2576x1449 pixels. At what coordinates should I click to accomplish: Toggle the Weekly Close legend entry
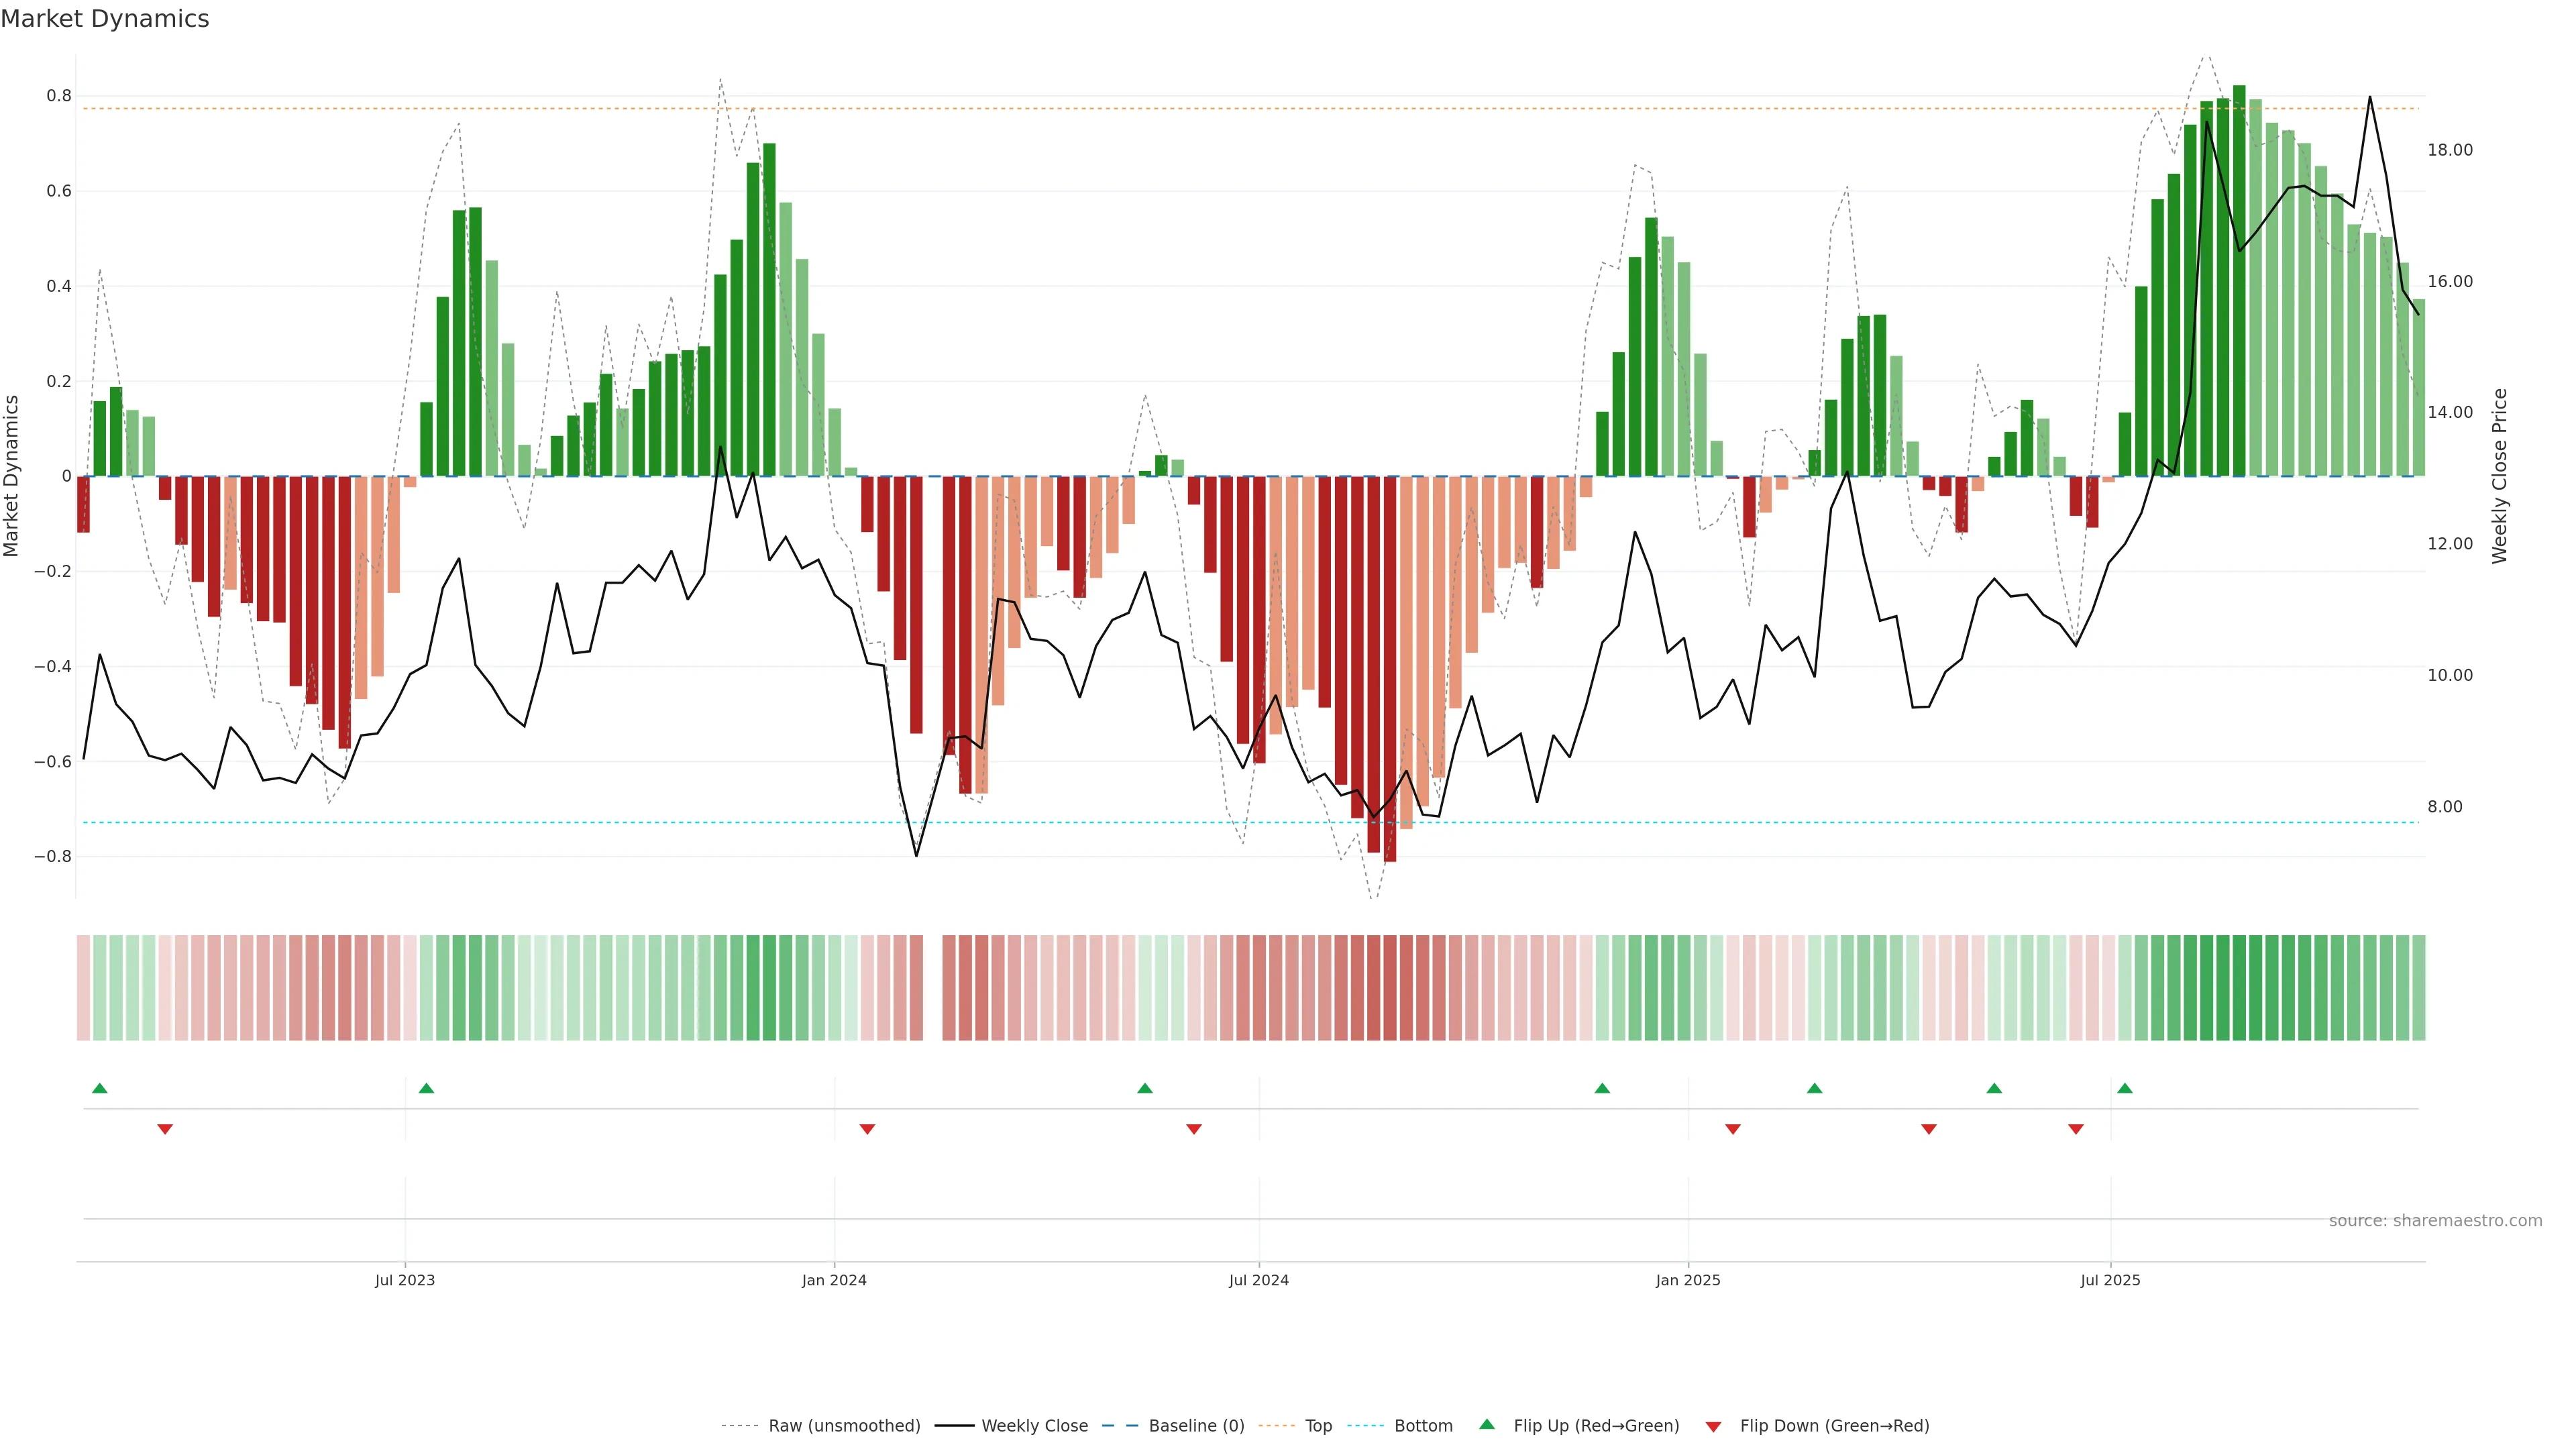1034,1426
